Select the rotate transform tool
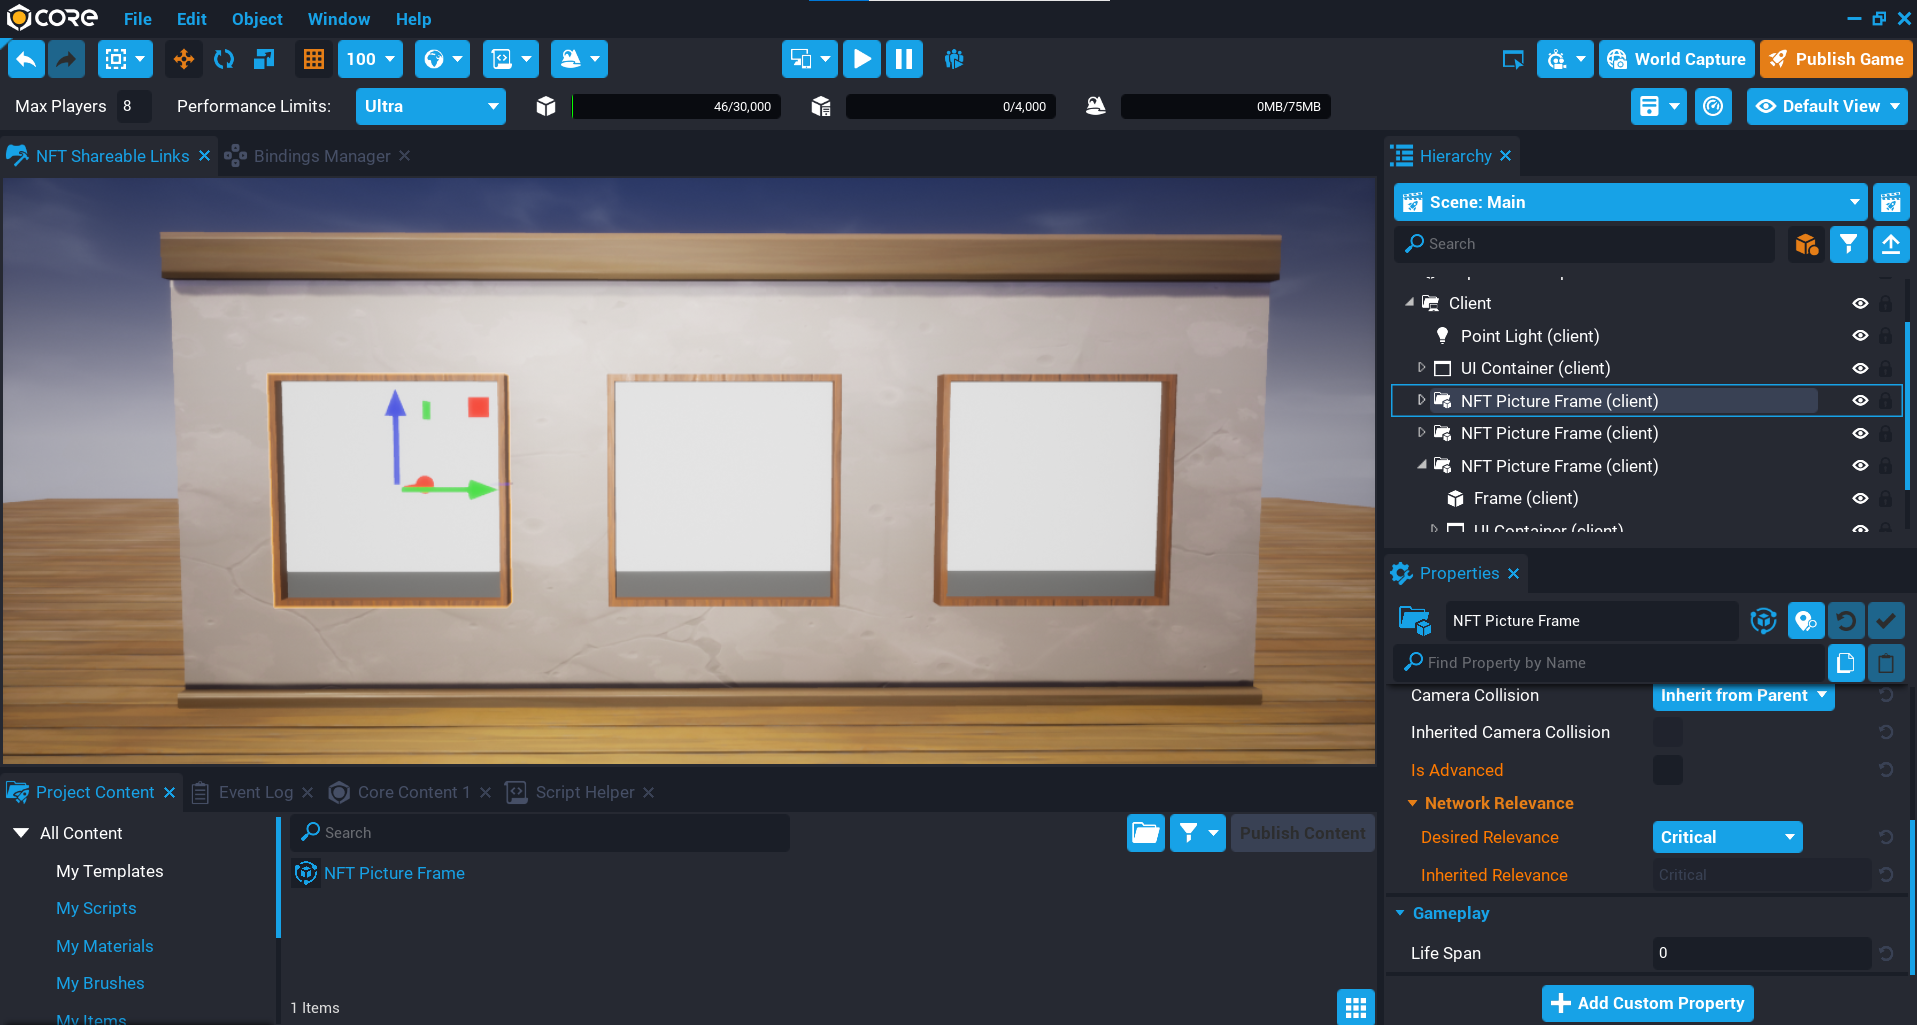 click(224, 59)
